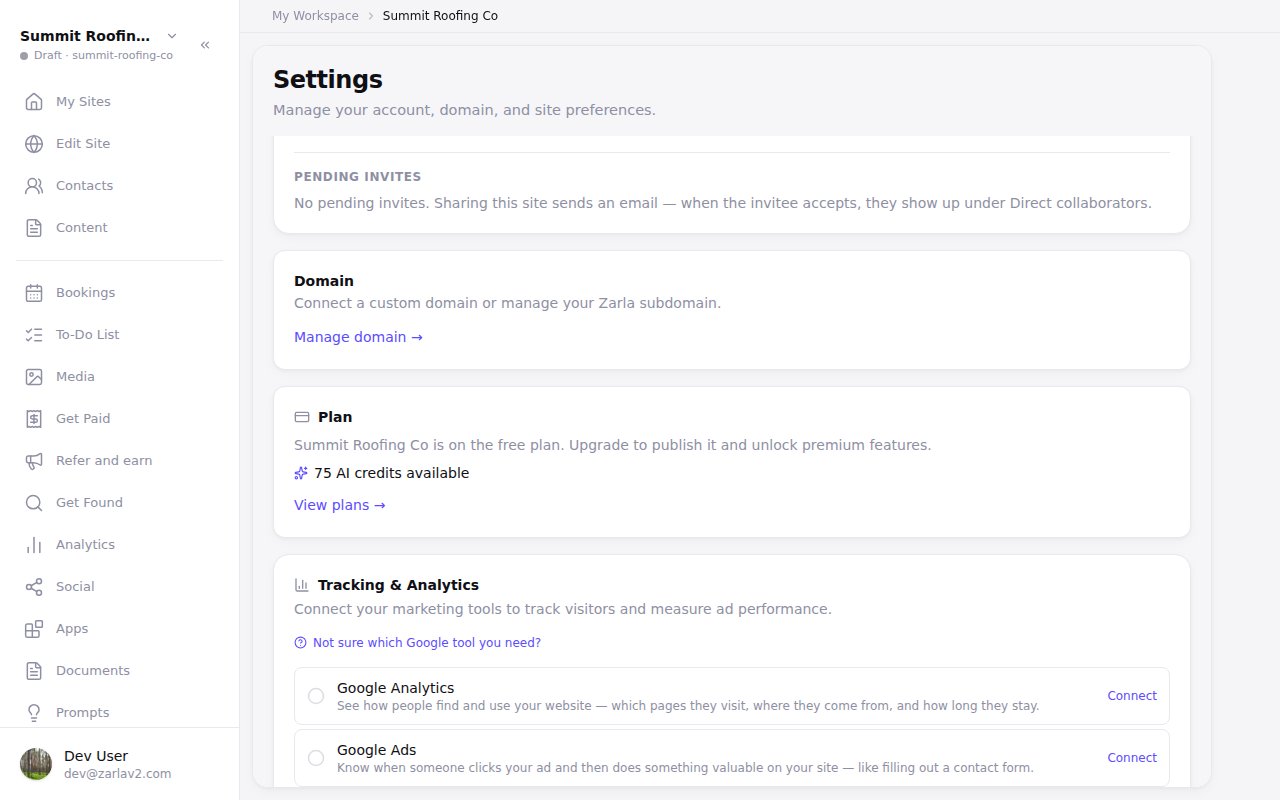Go to the Edit Site menu label

point(83,144)
